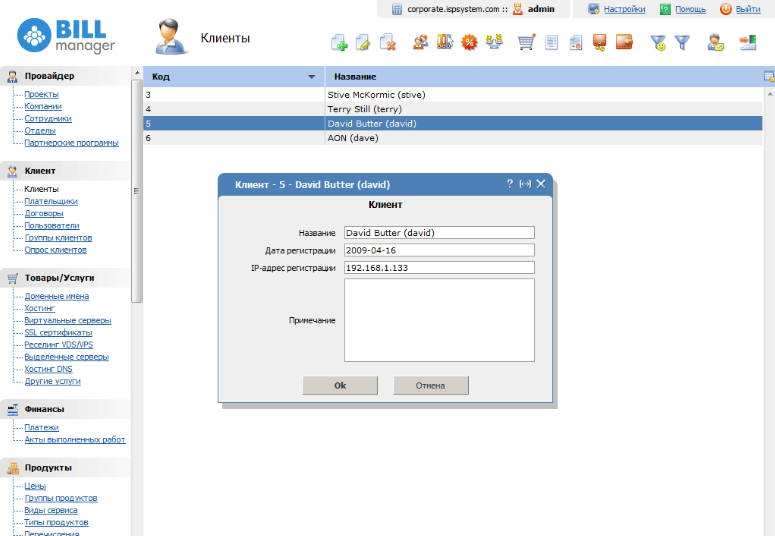
Task: Click the brown wallet icon
Action: pos(625,42)
